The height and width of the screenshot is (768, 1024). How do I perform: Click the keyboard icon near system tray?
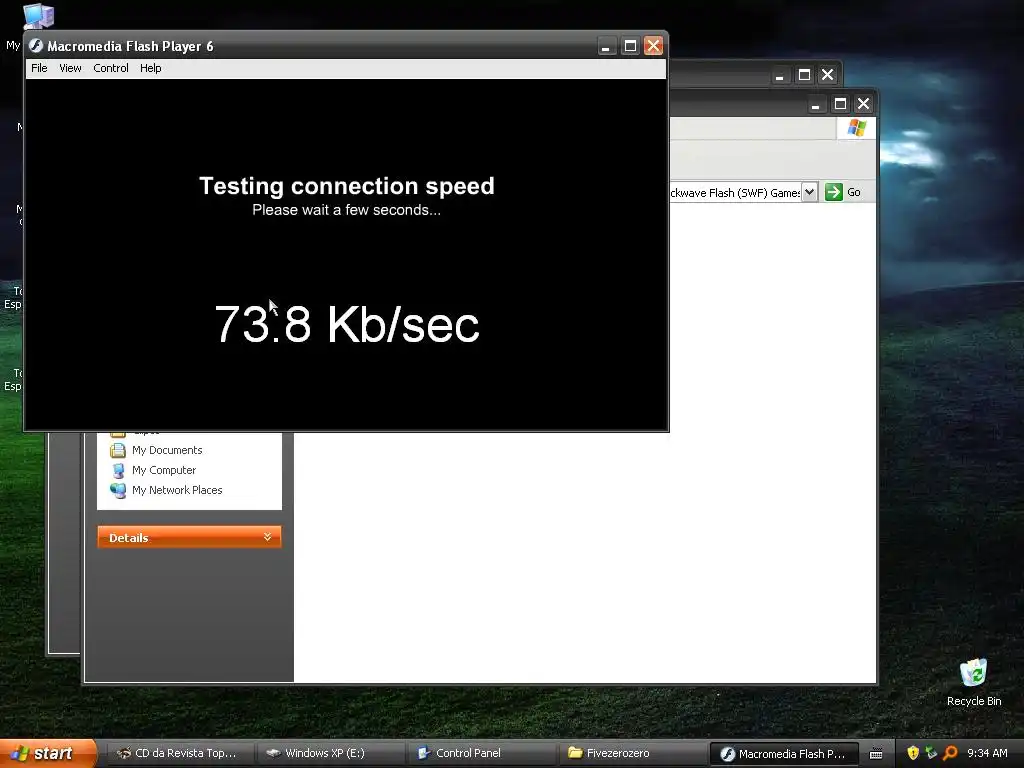point(876,754)
